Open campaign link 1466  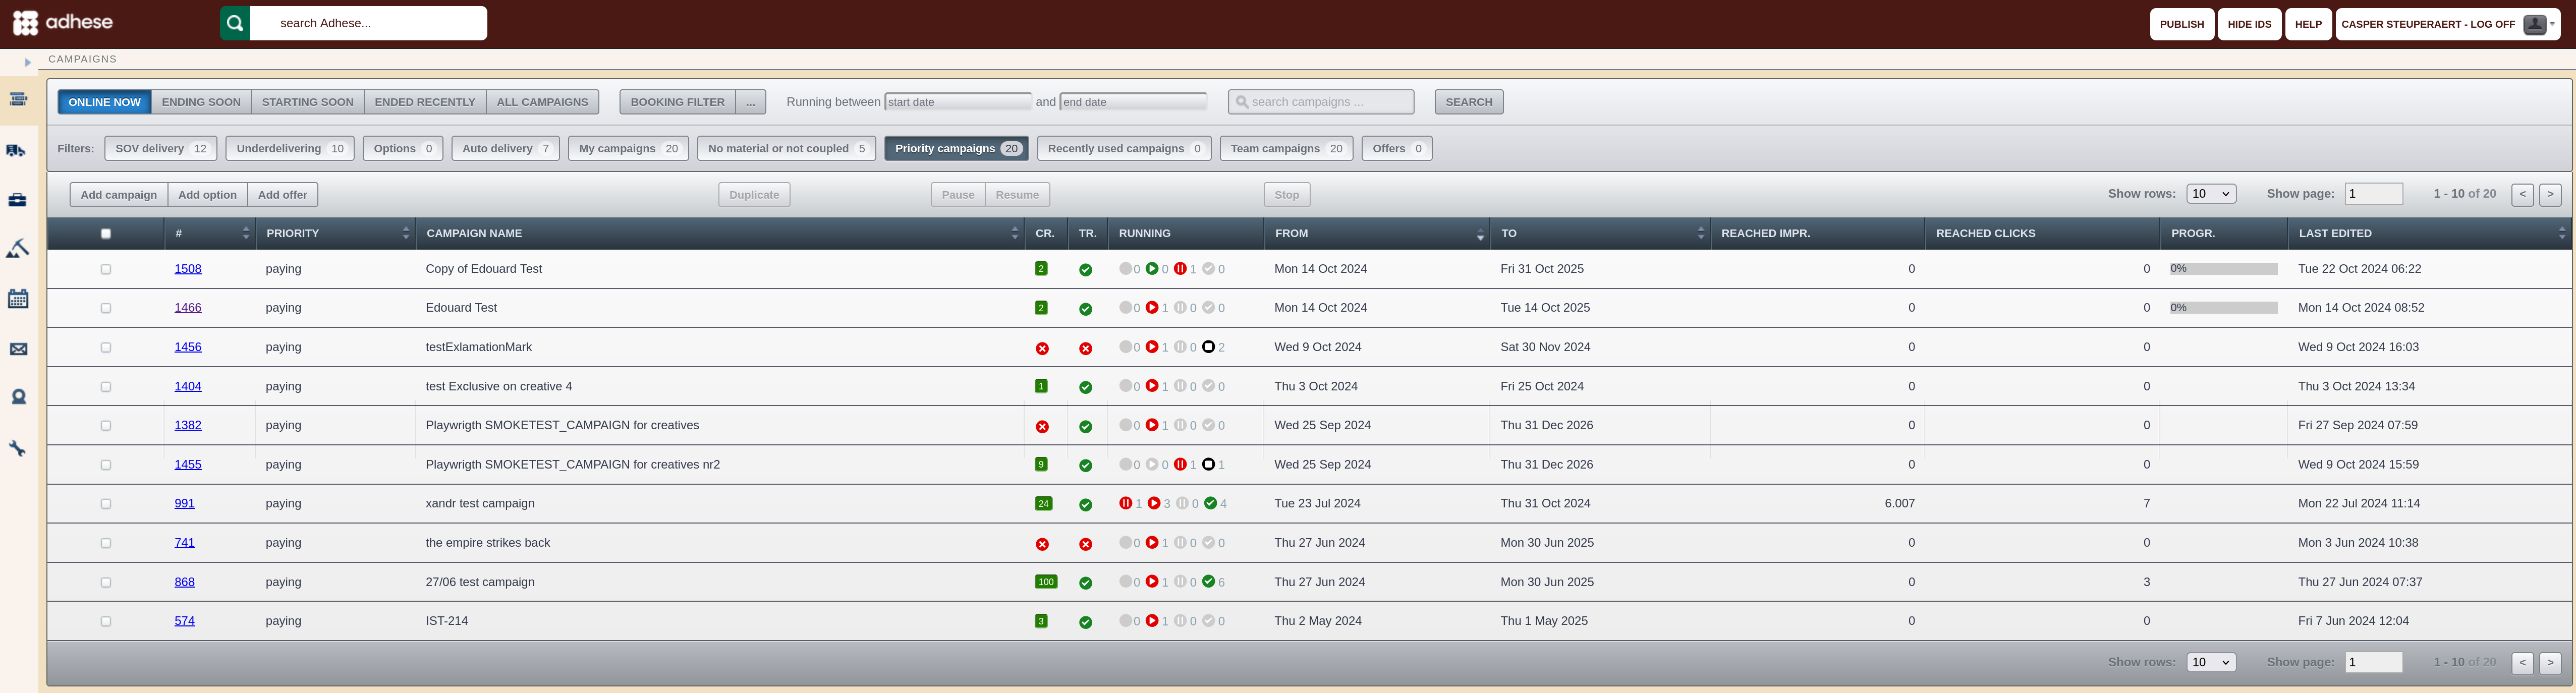coord(188,308)
